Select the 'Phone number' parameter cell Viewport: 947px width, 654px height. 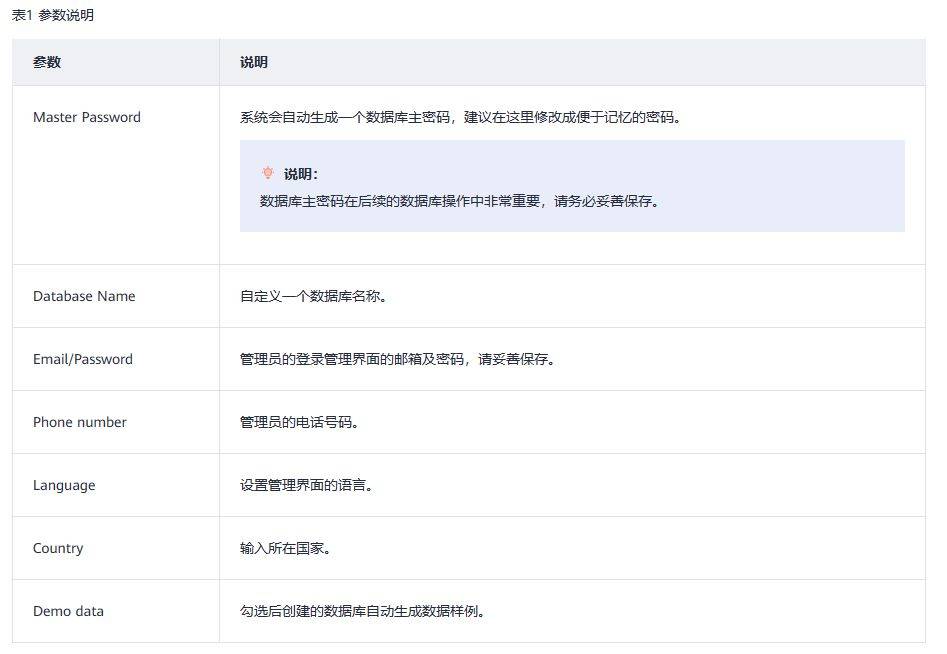(80, 422)
